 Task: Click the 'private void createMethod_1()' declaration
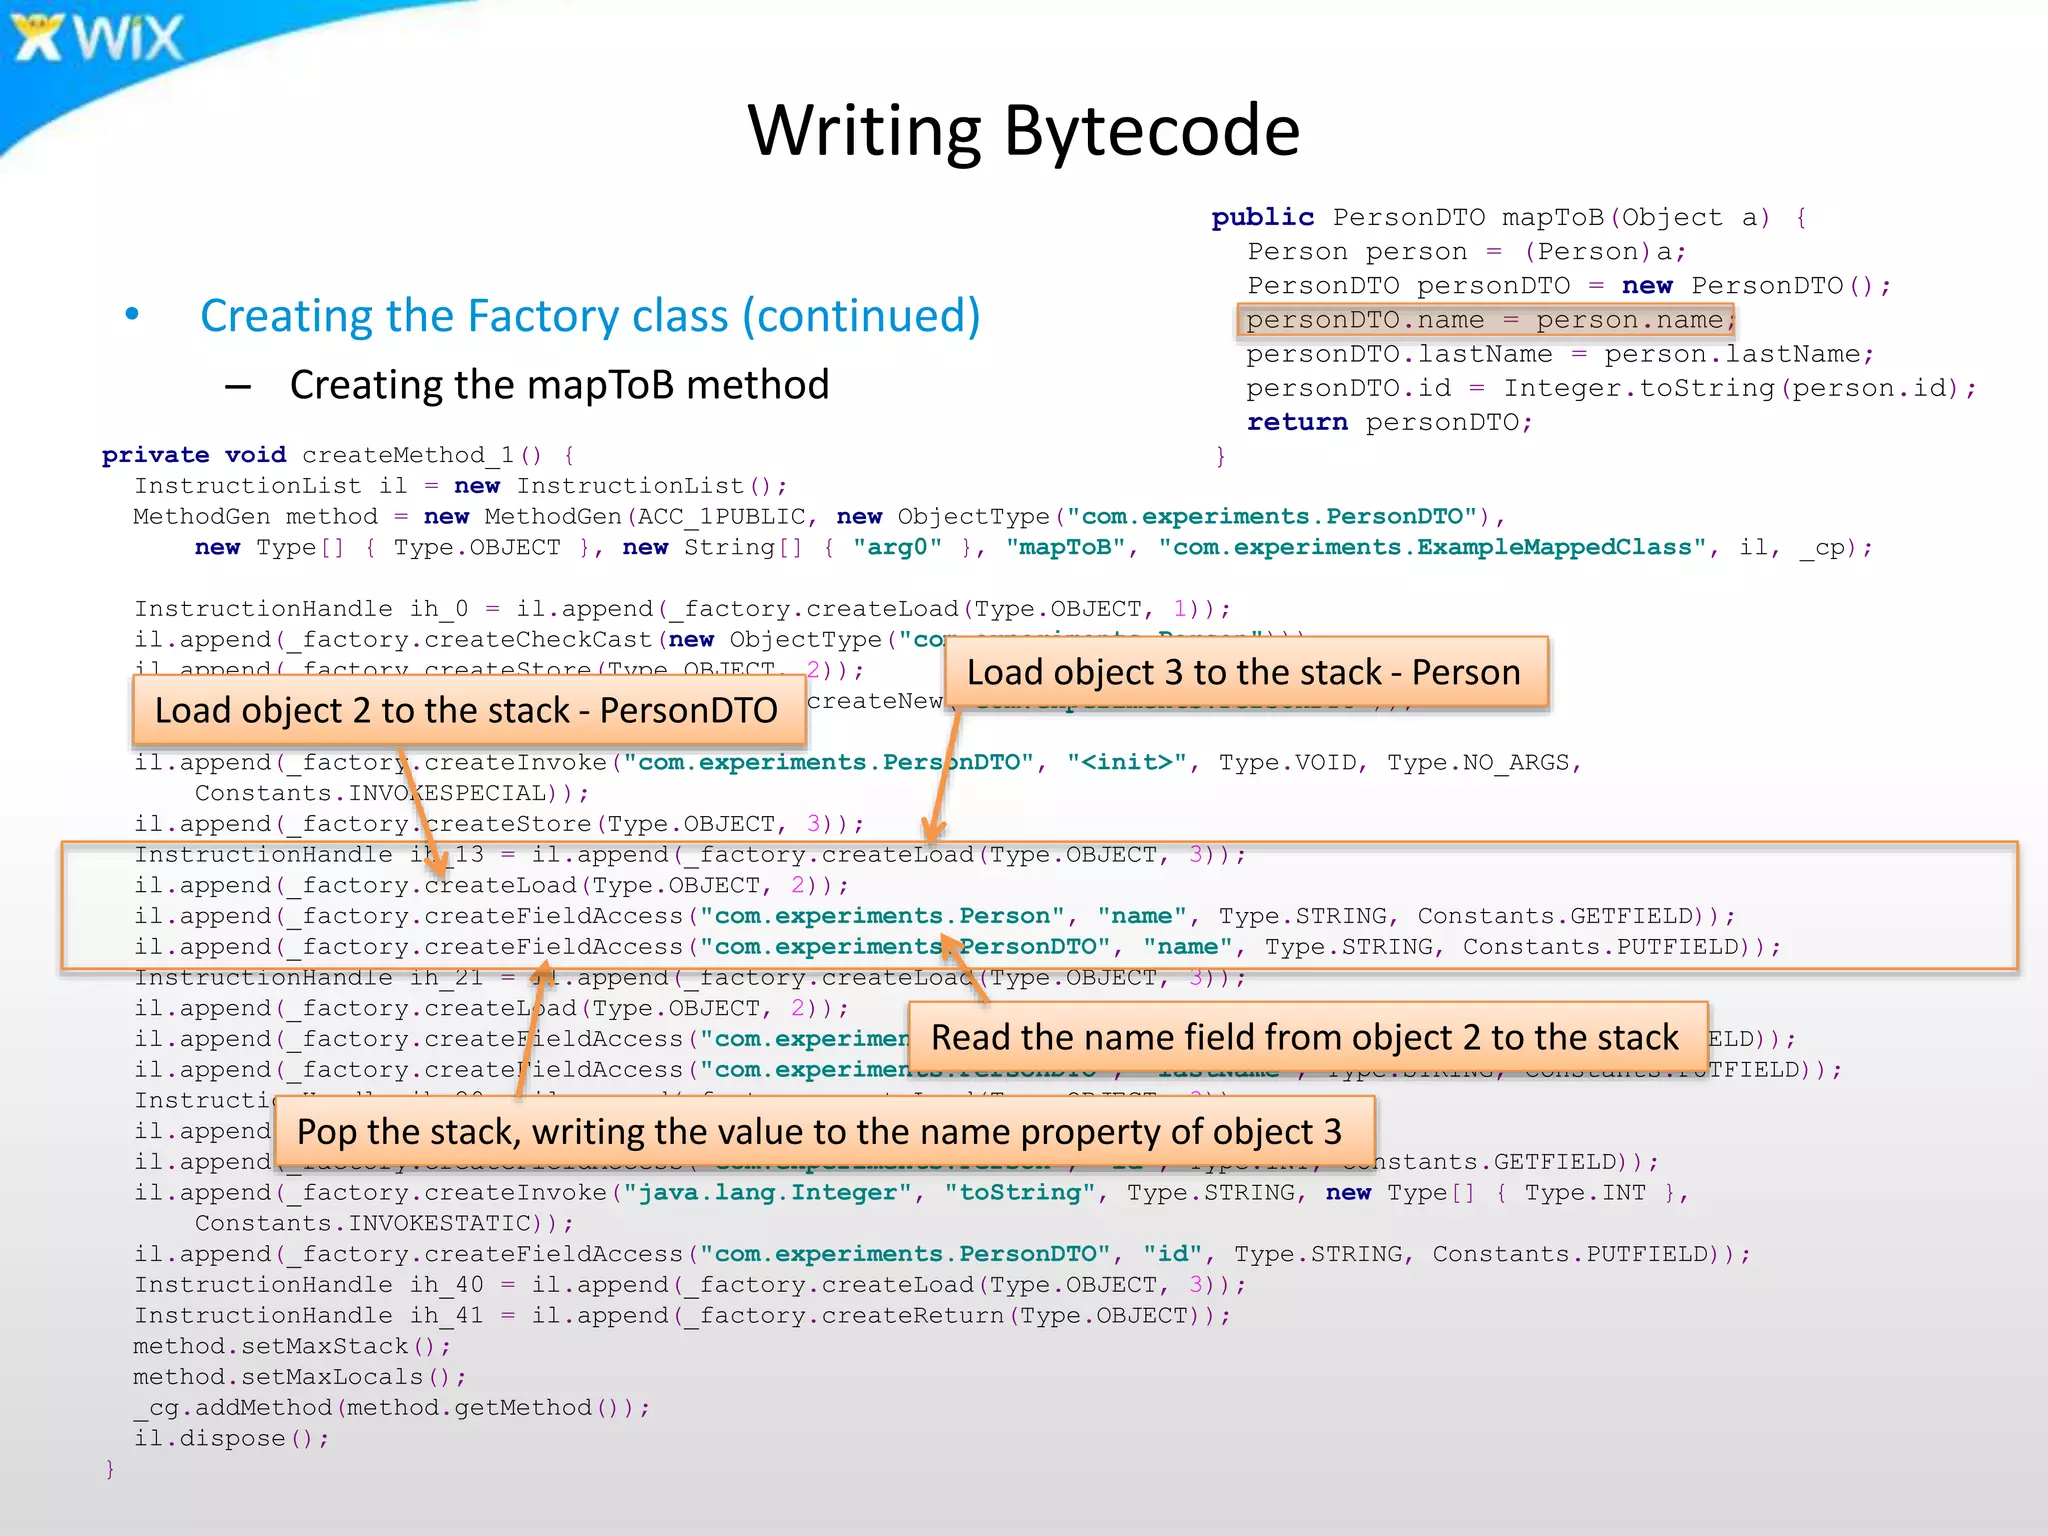pyautogui.click(x=338, y=455)
